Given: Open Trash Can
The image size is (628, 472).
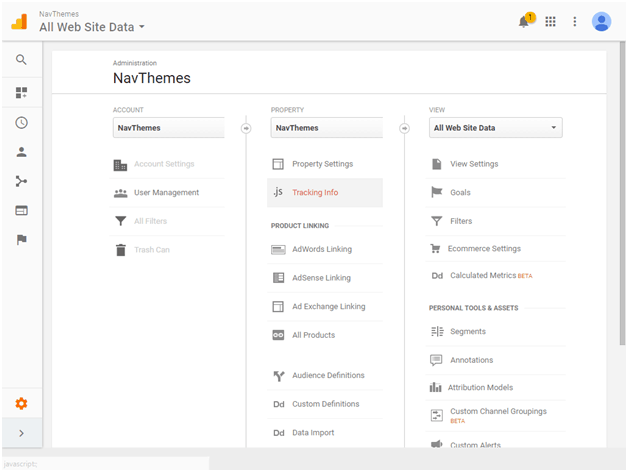Looking at the screenshot, I should (x=152, y=250).
